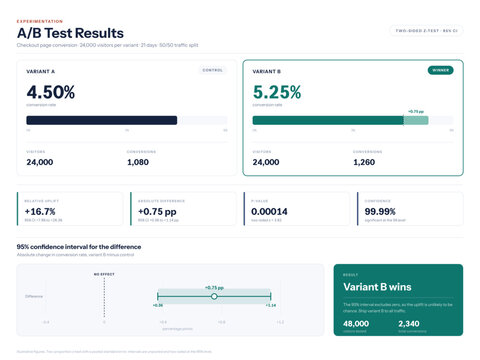Click the 99.99% confidence value
Screen dimensions: 480x360
pos(380,211)
